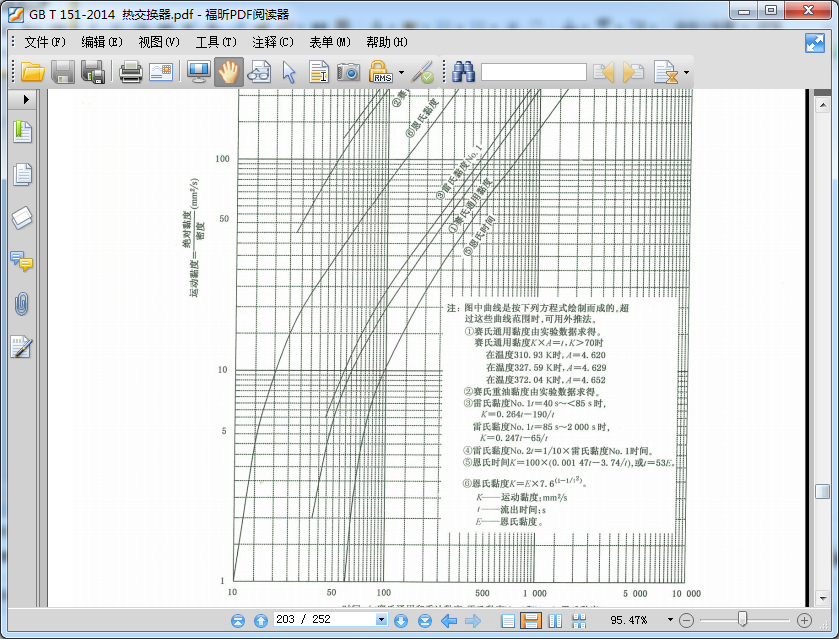Select the arrow selection tool
This screenshot has width=839, height=639.
coord(289,72)
